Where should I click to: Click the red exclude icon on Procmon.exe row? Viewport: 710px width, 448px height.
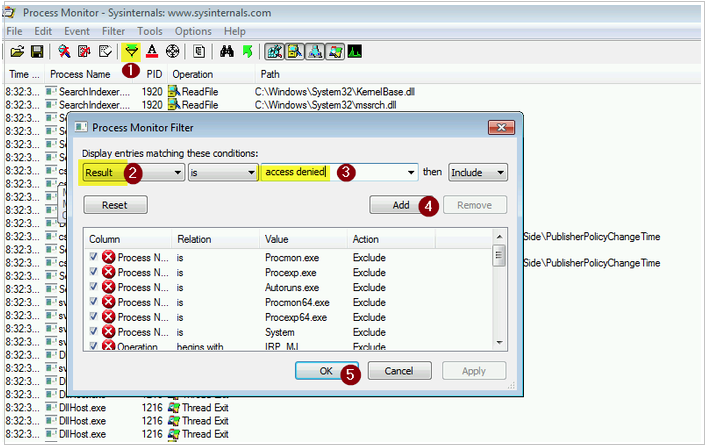tap(108, 257)
